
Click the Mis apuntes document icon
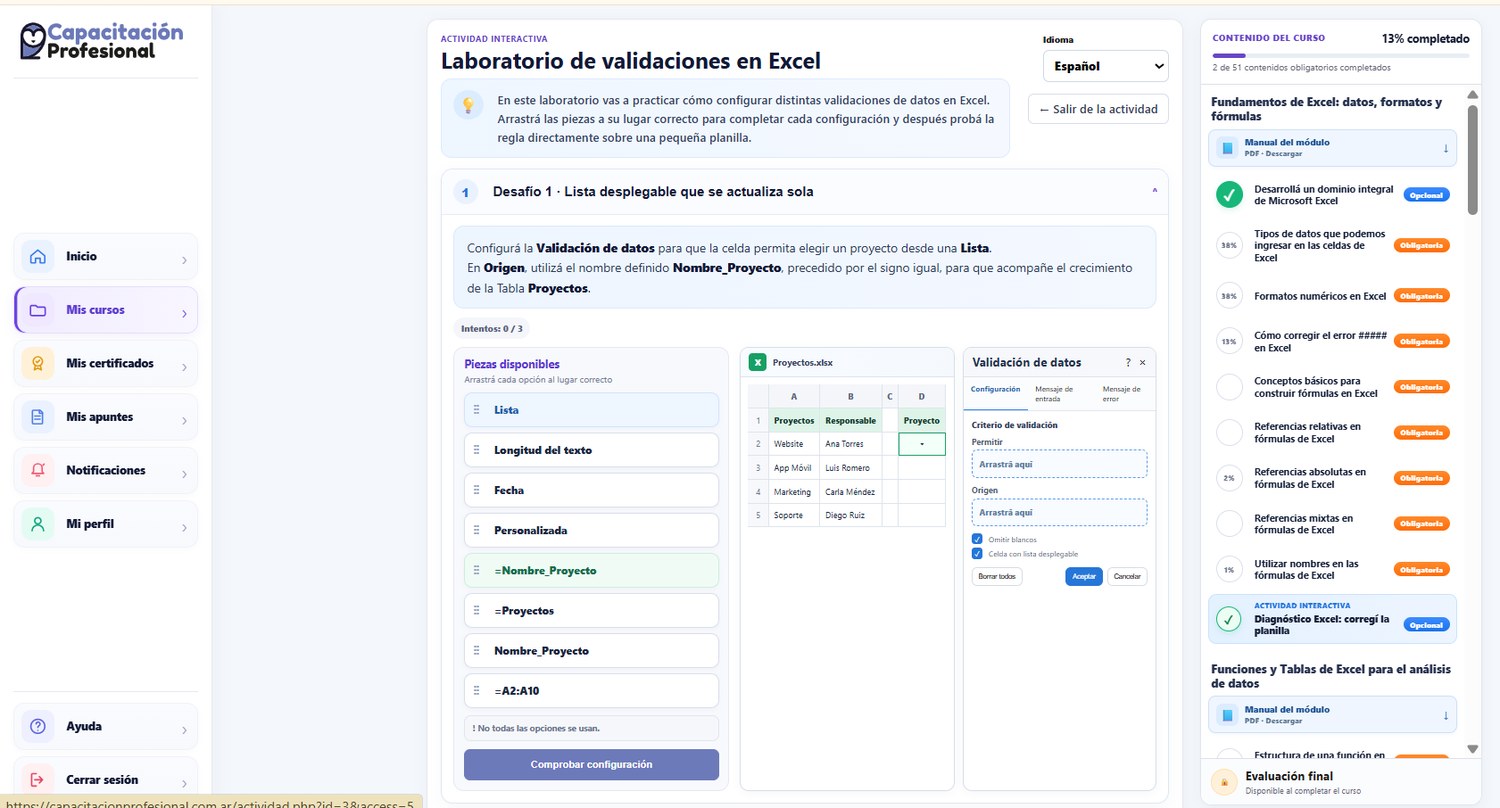38,417
